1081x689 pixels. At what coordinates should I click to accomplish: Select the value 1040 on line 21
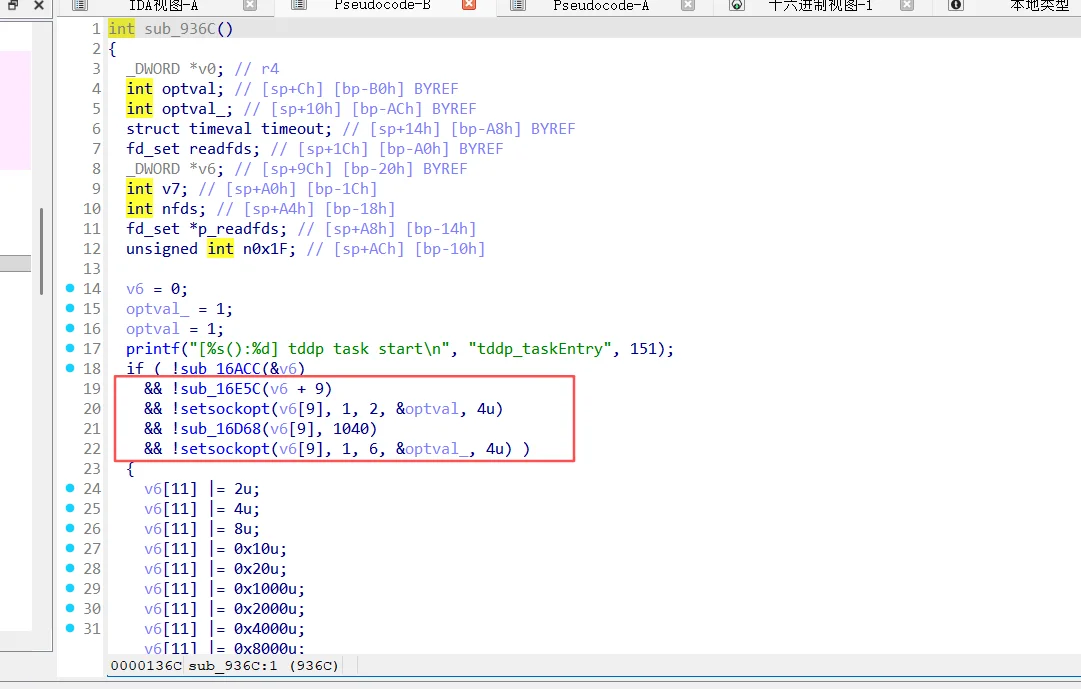pos(351,429)
